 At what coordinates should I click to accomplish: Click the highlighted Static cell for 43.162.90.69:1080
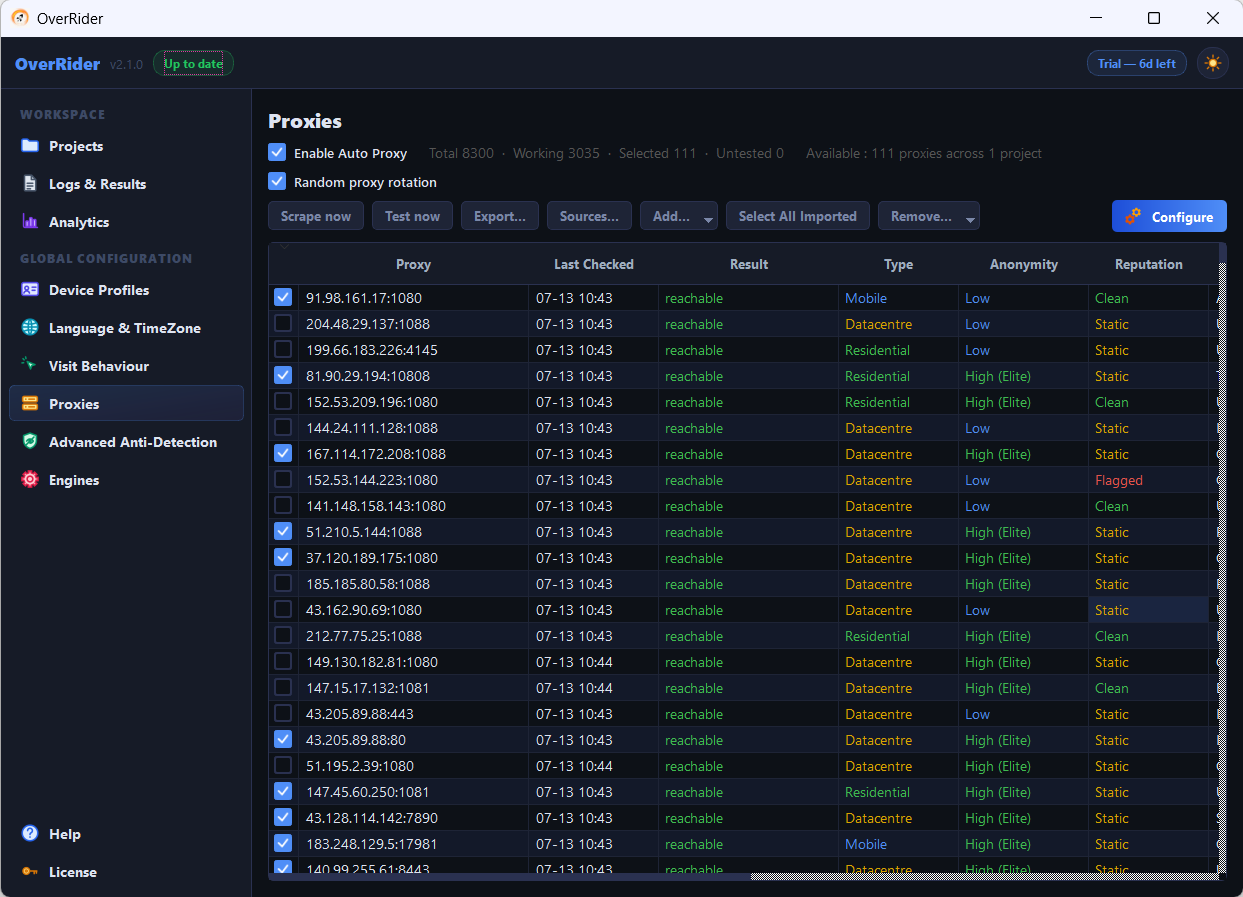(1149, 610)
